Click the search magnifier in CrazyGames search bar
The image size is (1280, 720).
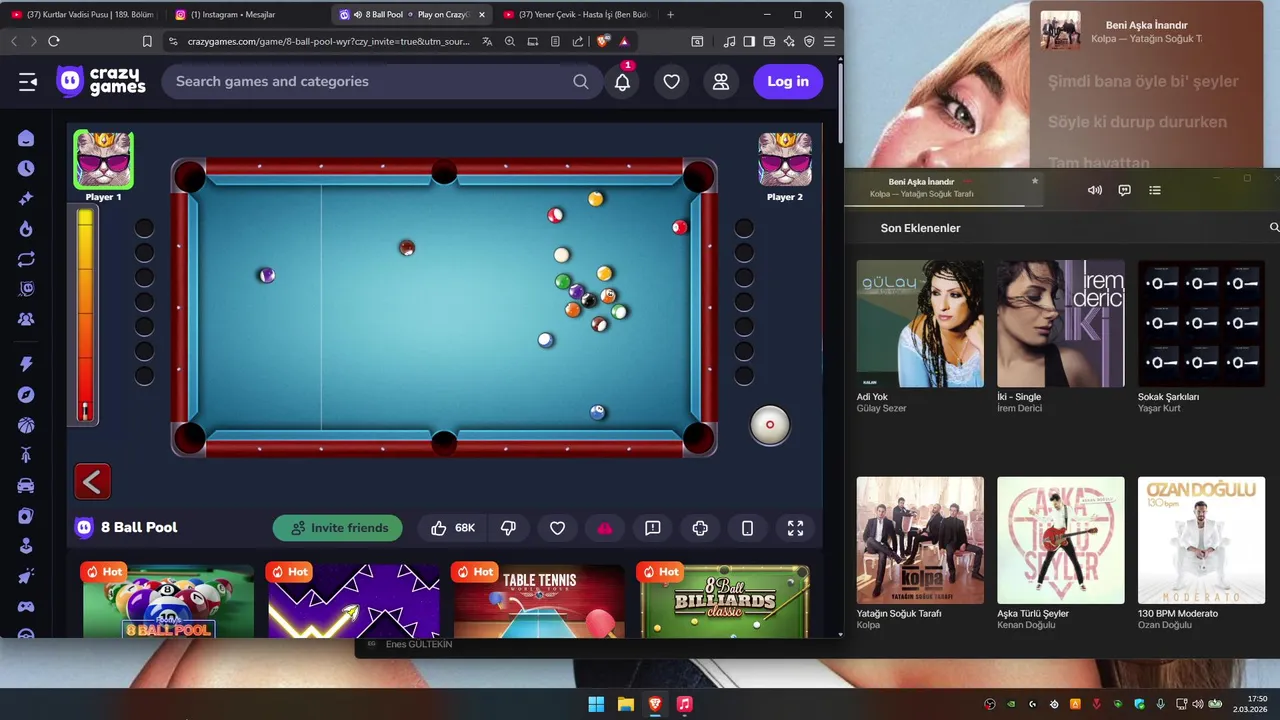581,82
